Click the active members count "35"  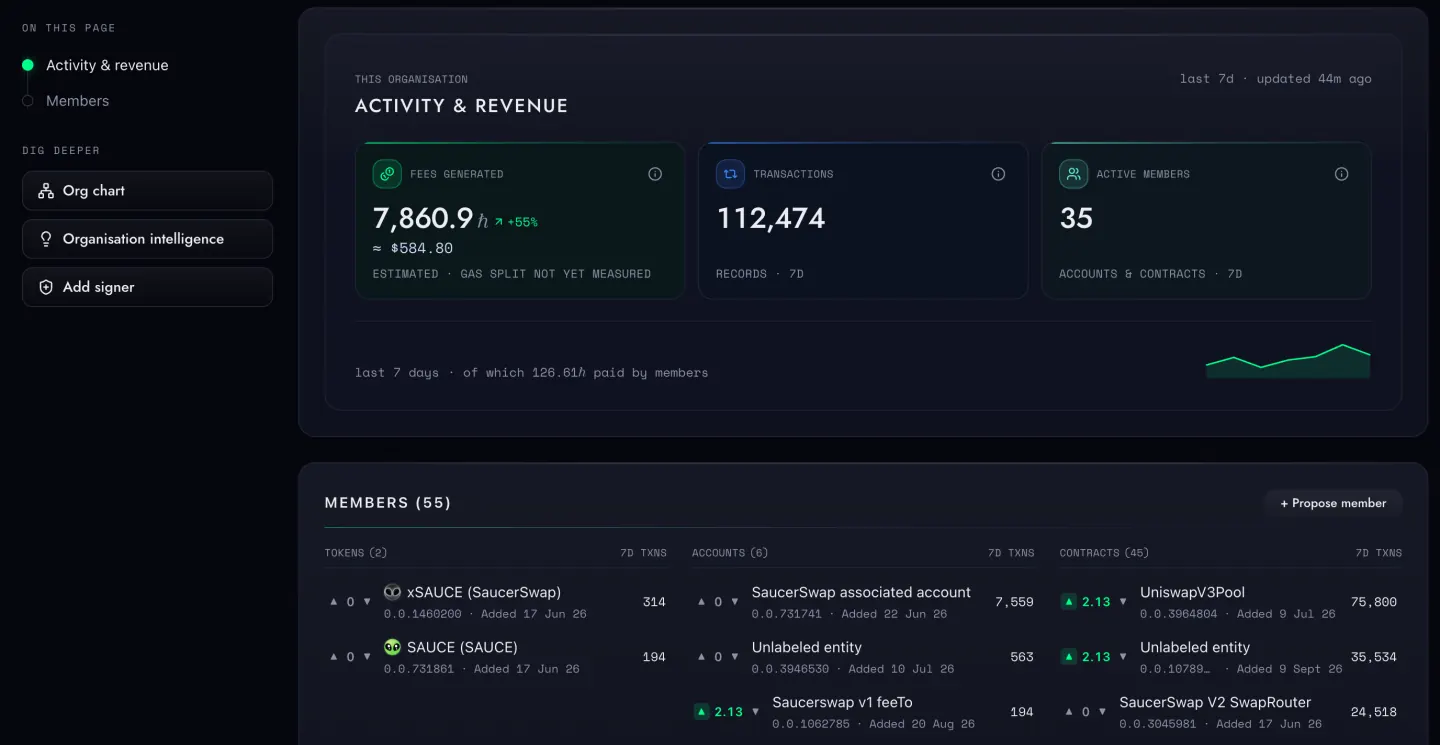[1076, 218]
